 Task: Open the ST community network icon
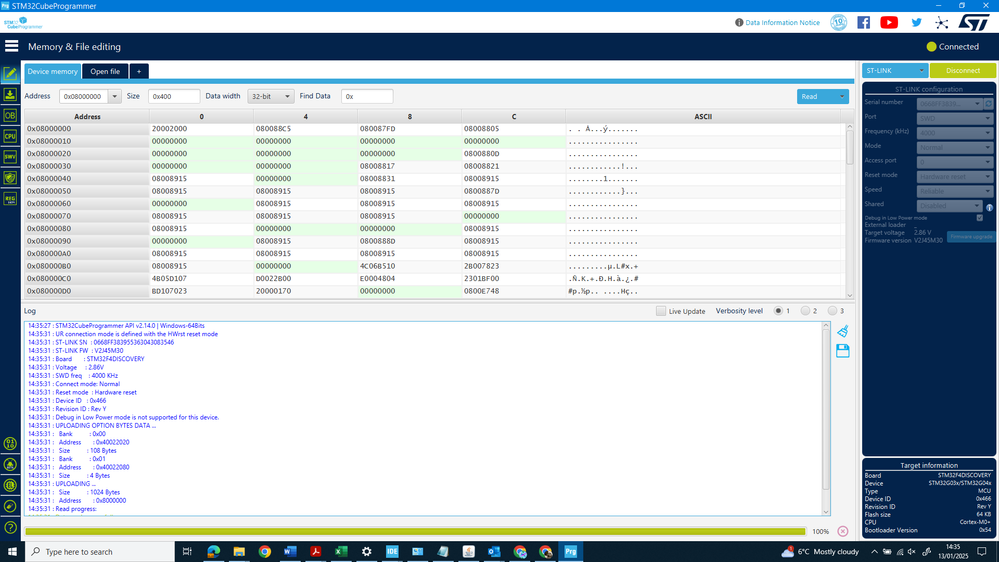coord(942,23)
